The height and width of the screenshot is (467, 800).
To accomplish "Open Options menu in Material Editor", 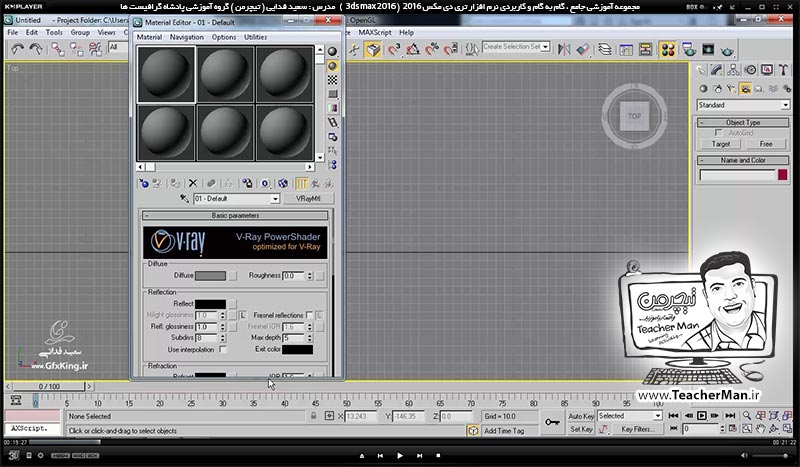I will pyautogui.click(x=224, y=37).
